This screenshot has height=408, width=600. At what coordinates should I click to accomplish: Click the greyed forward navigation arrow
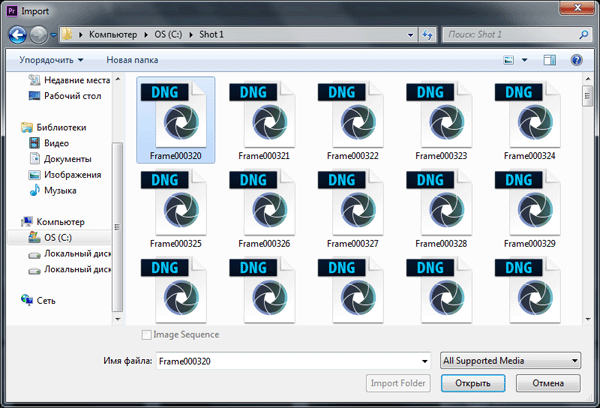point(39,35)
